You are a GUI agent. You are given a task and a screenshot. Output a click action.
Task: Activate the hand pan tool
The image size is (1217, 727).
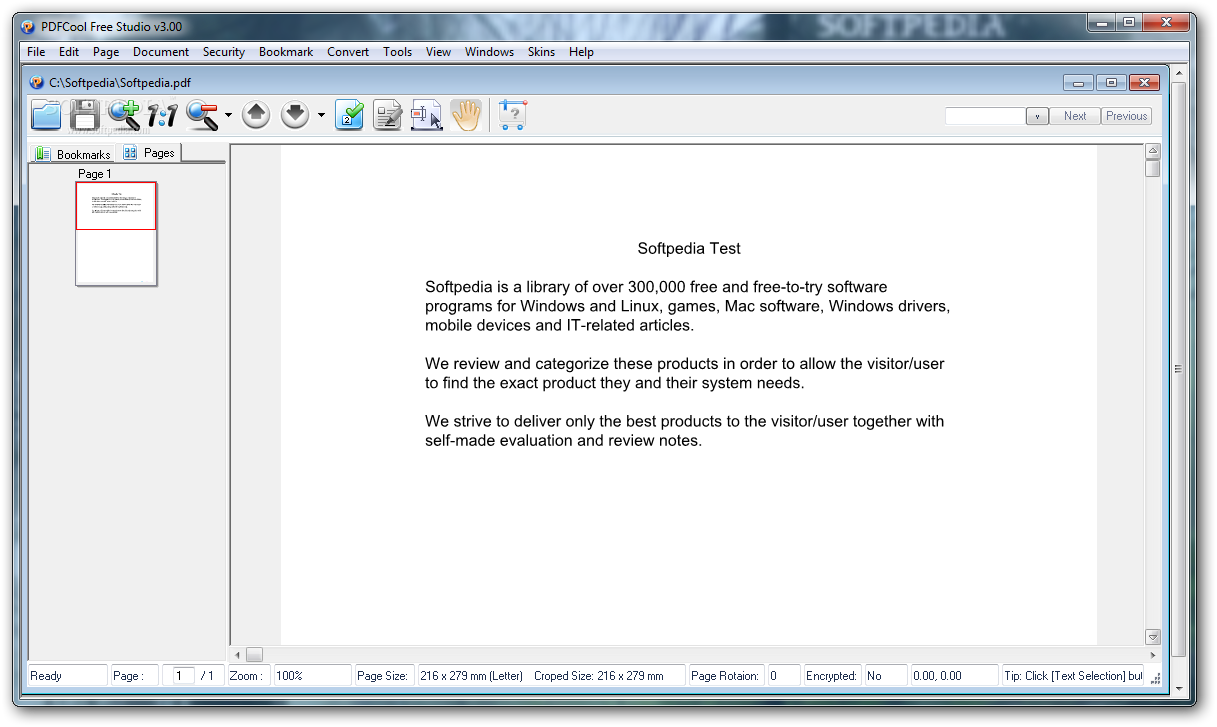[x=465, y=116]
